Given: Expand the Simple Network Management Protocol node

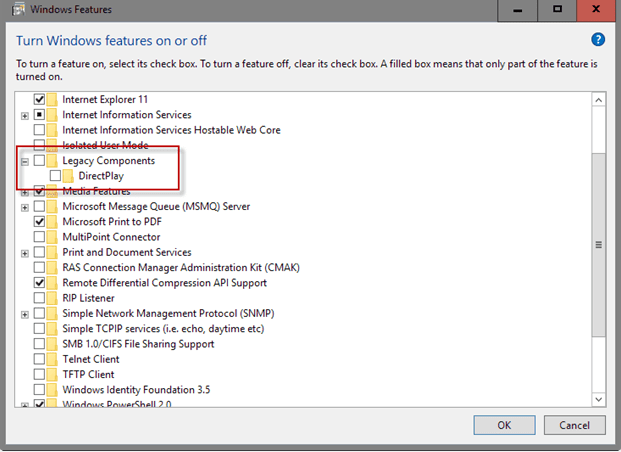Looking at the screenshot, I should pos(24,314).
